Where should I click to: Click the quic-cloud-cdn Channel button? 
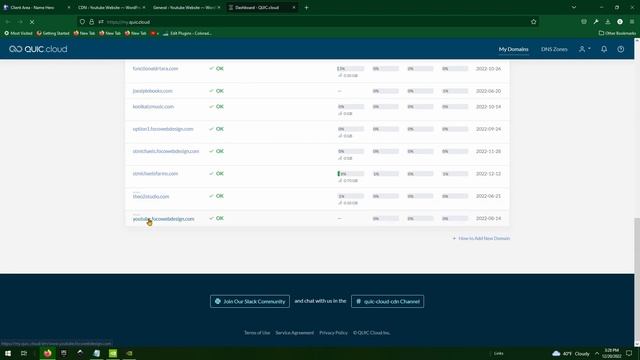(x=387, y=301)
